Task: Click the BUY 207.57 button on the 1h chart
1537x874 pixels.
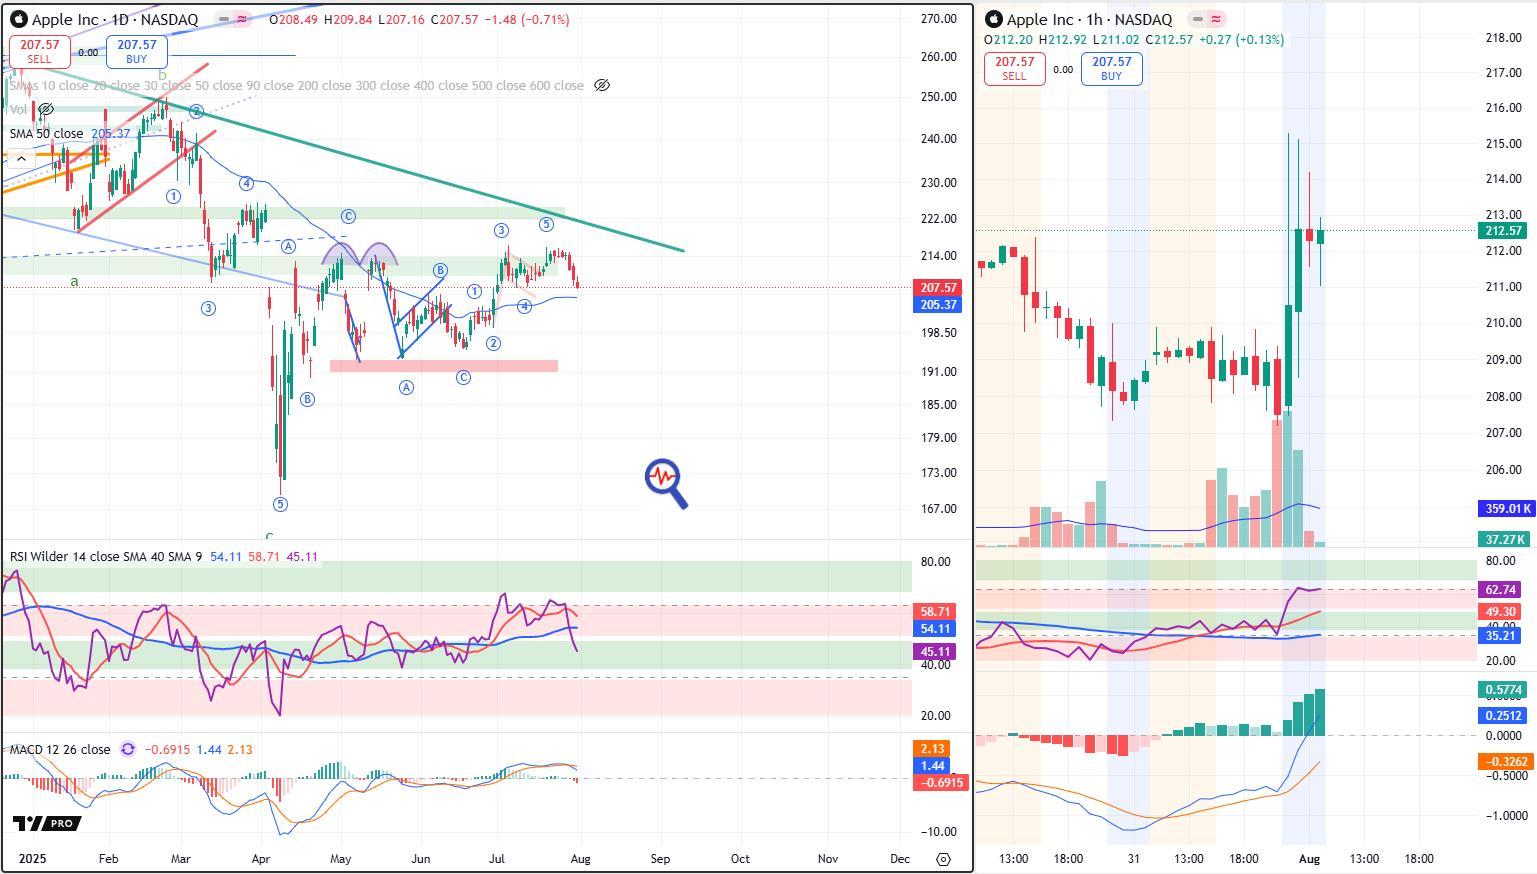Action: pyautogui.click(x=1112, y=69)
